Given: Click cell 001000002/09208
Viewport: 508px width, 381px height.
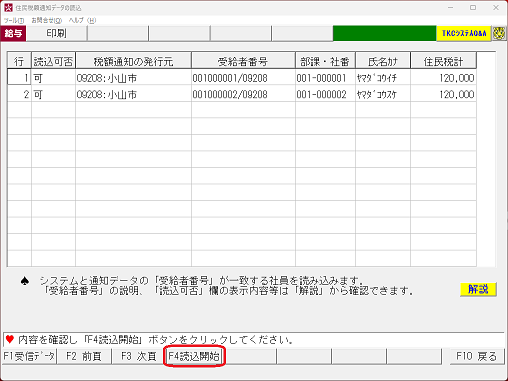Looking at the screenshot, I should (243, 94).
